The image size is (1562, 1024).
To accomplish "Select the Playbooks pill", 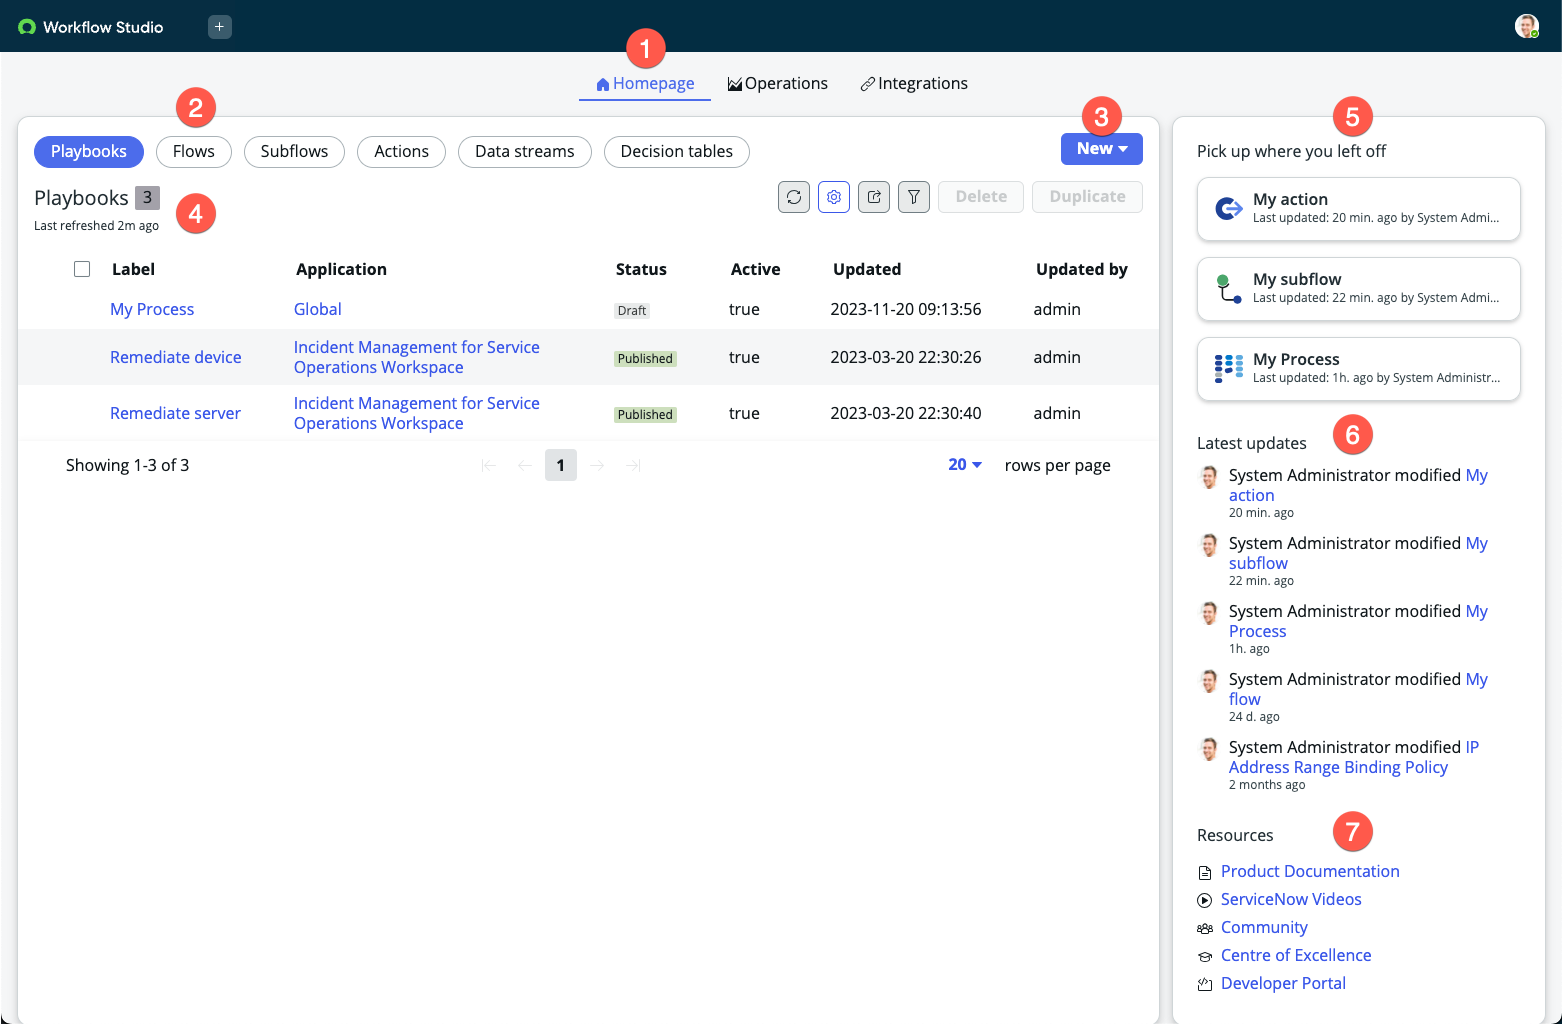I will [x=89, y=152].
